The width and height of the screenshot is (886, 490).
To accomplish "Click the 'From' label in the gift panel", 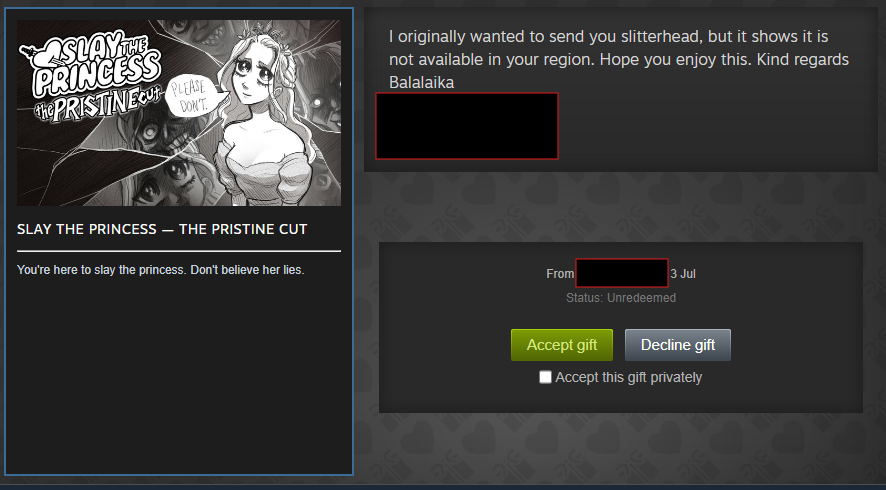I will pos(560,274).
